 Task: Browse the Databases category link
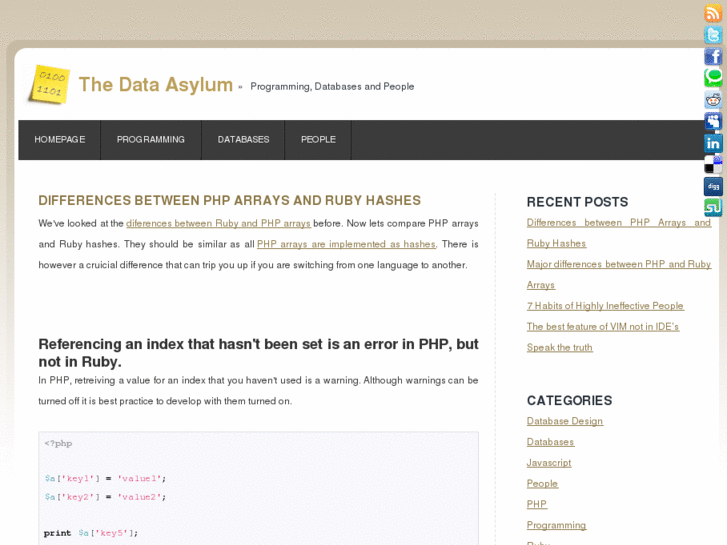(x=550, y=442)
